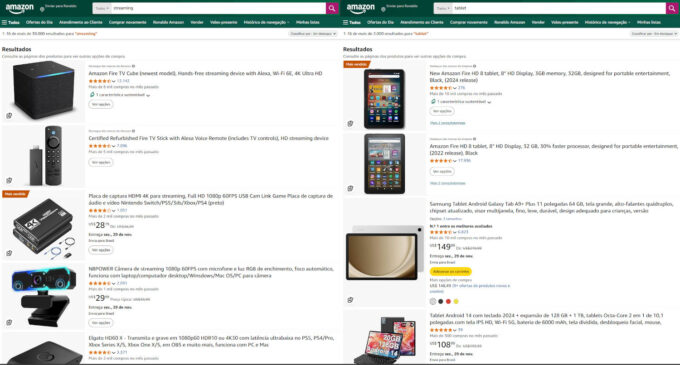Click sustainability leaf icon under Fire TV Cube

(x=92, y=95)
